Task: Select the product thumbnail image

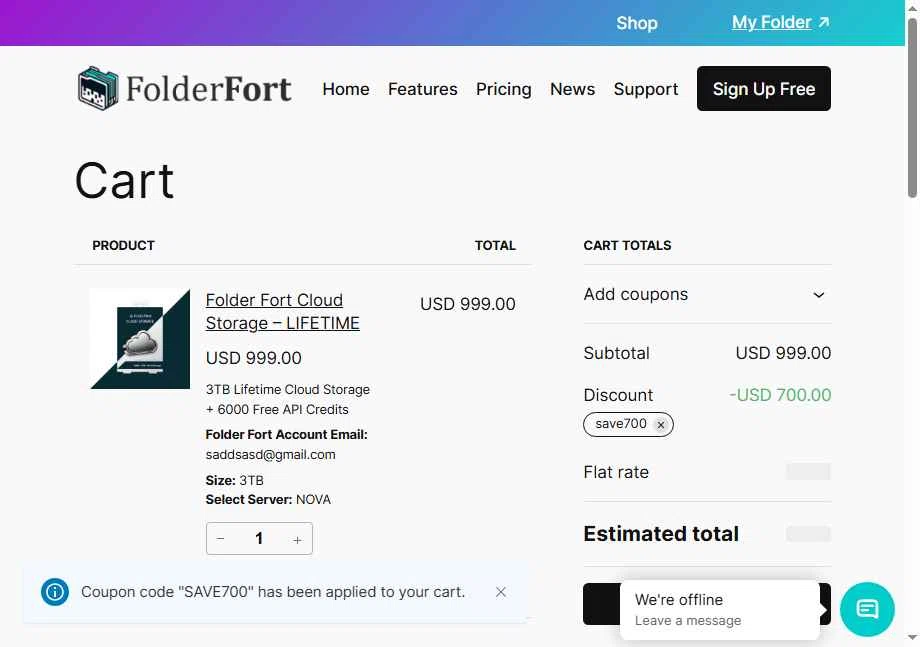Action: (x=140, y=338)
